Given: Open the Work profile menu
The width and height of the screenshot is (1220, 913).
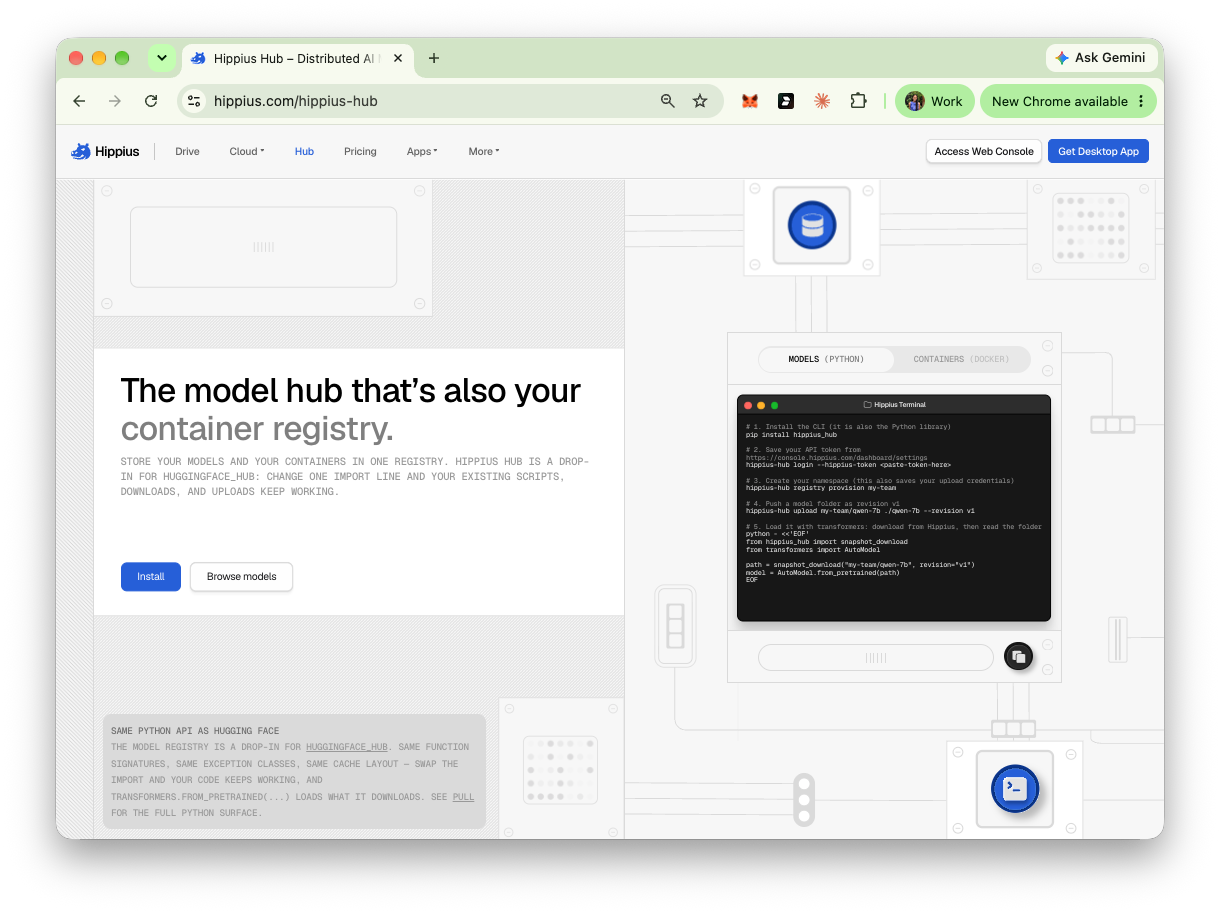Looking at the screenshot, I should click(934, 101).
